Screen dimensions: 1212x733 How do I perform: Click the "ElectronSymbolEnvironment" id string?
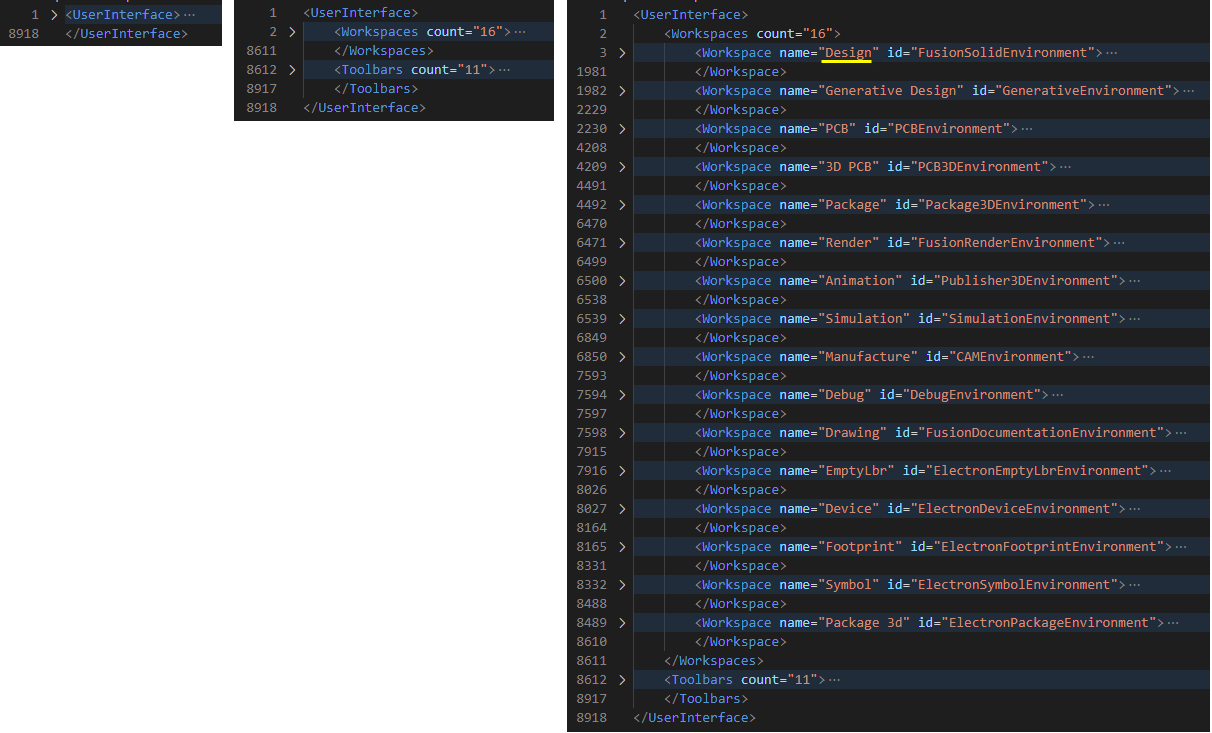point(1016,584)
